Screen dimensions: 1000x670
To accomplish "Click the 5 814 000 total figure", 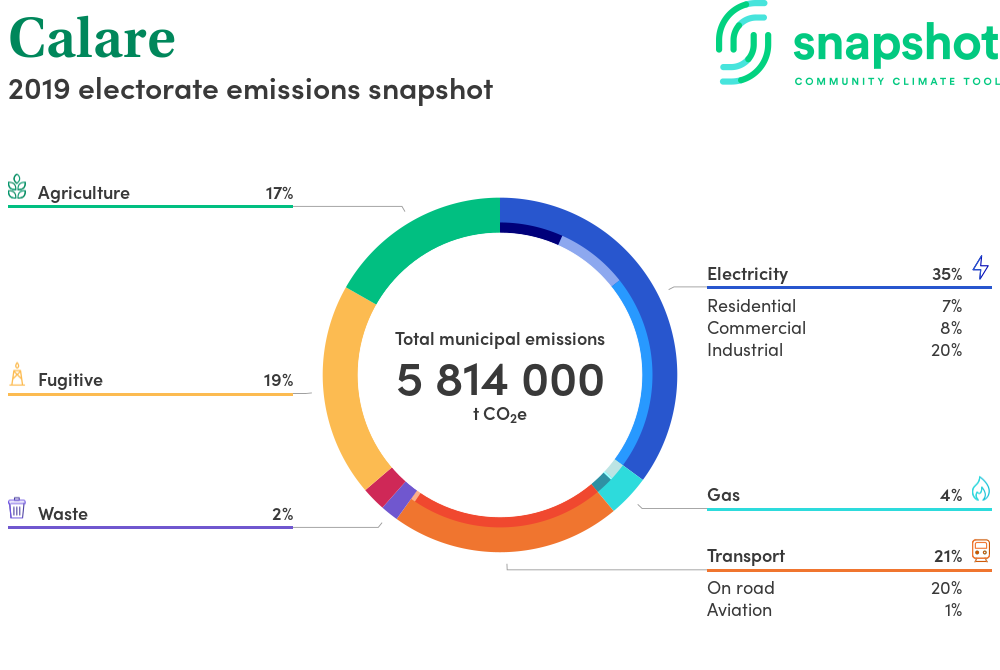I will (500, 380).
